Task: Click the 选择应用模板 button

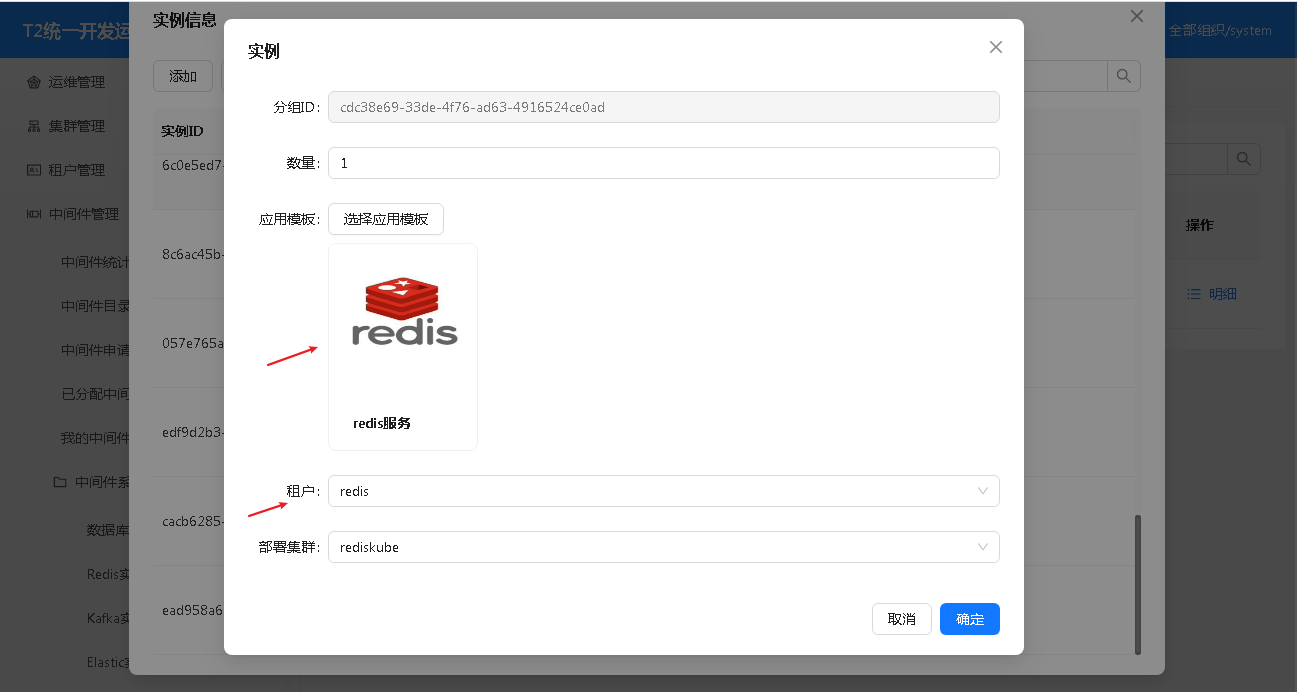Action: 386,219
